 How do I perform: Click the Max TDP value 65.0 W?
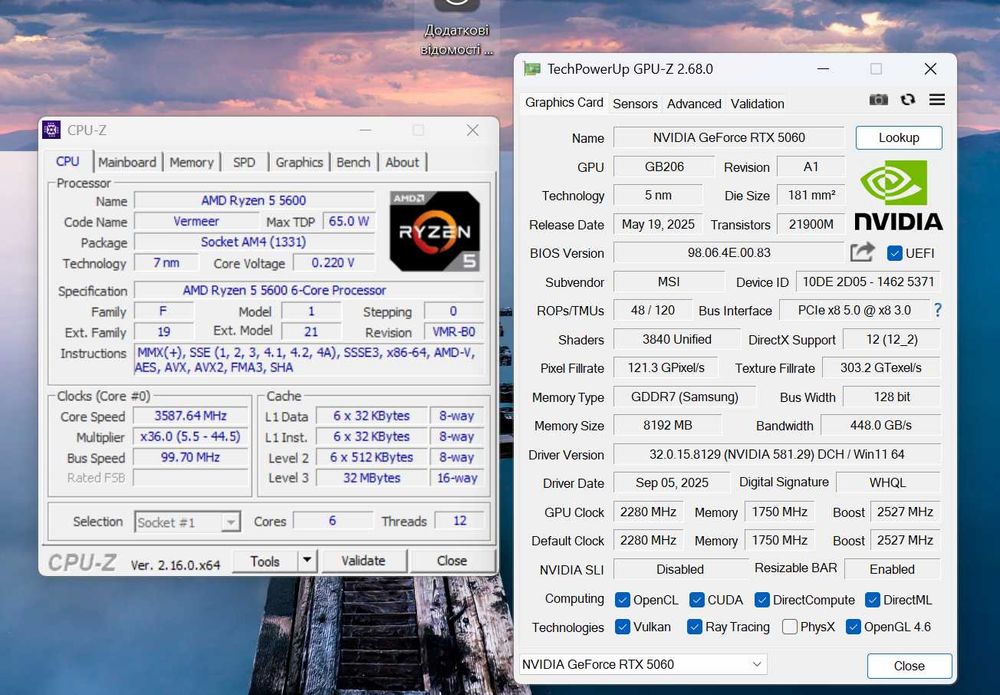pyautogui.click(x=348, y=221)
